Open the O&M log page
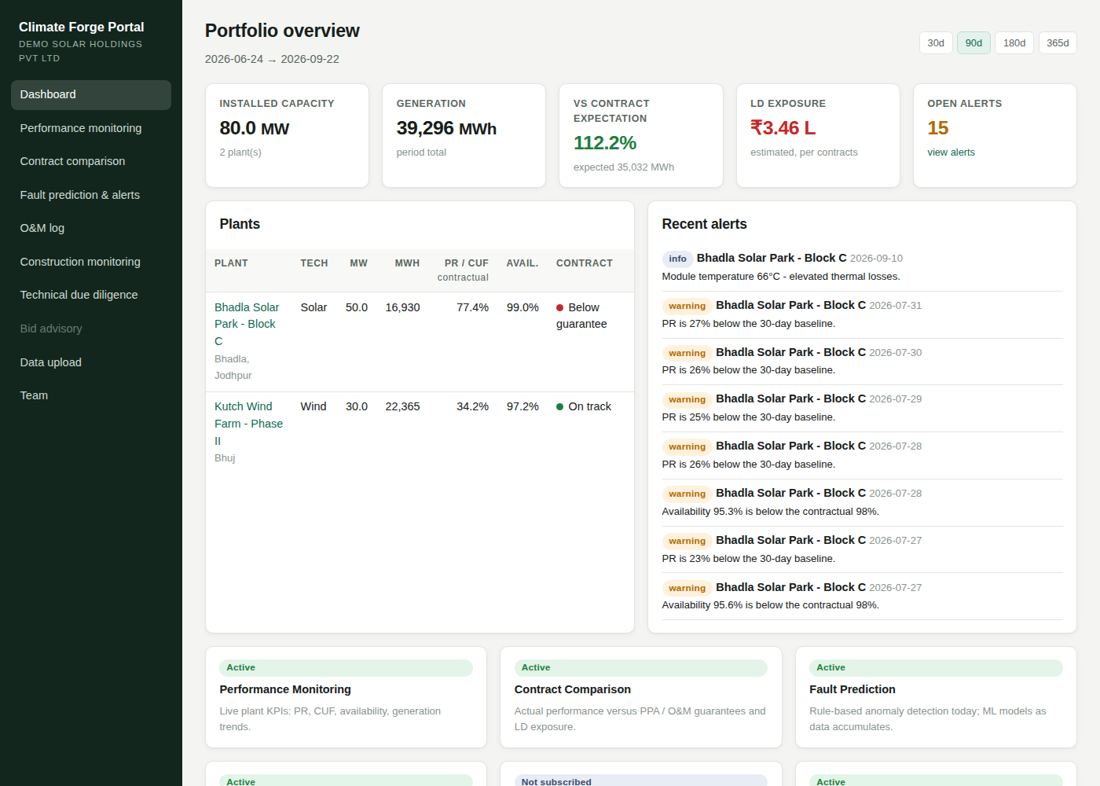Screen dimensions: 1100x786 90,228
